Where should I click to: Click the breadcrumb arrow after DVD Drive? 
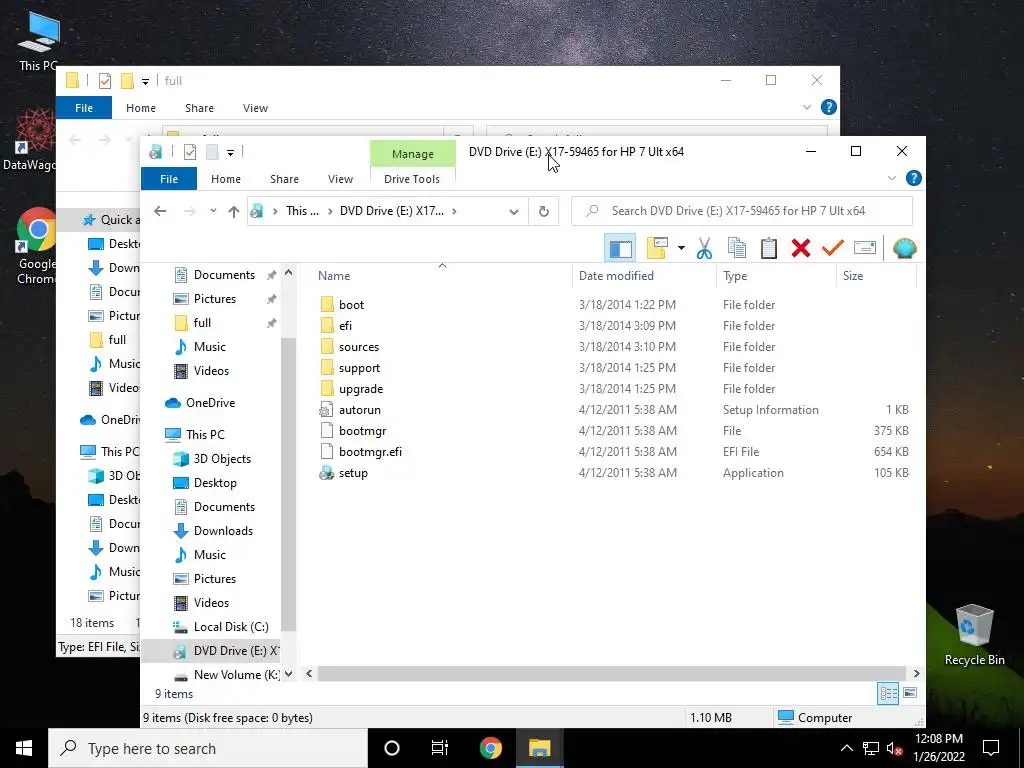click(x=455, y=211)
